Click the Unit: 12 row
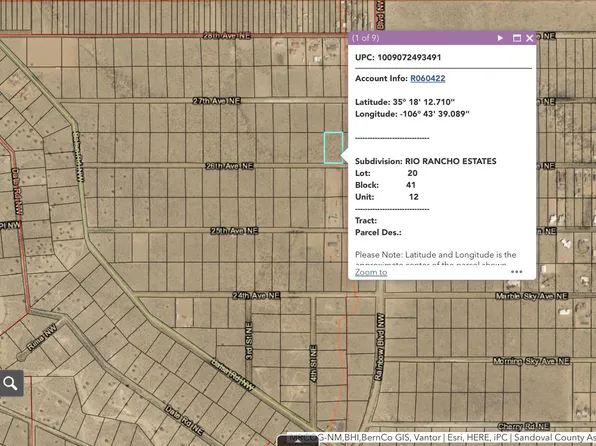The height and width of the screenshot is (446, 596). tap(387, 197)
